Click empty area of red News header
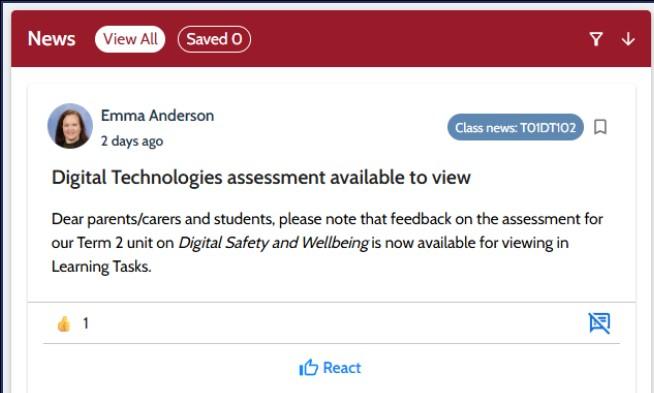654x393 pixels. 417,39
